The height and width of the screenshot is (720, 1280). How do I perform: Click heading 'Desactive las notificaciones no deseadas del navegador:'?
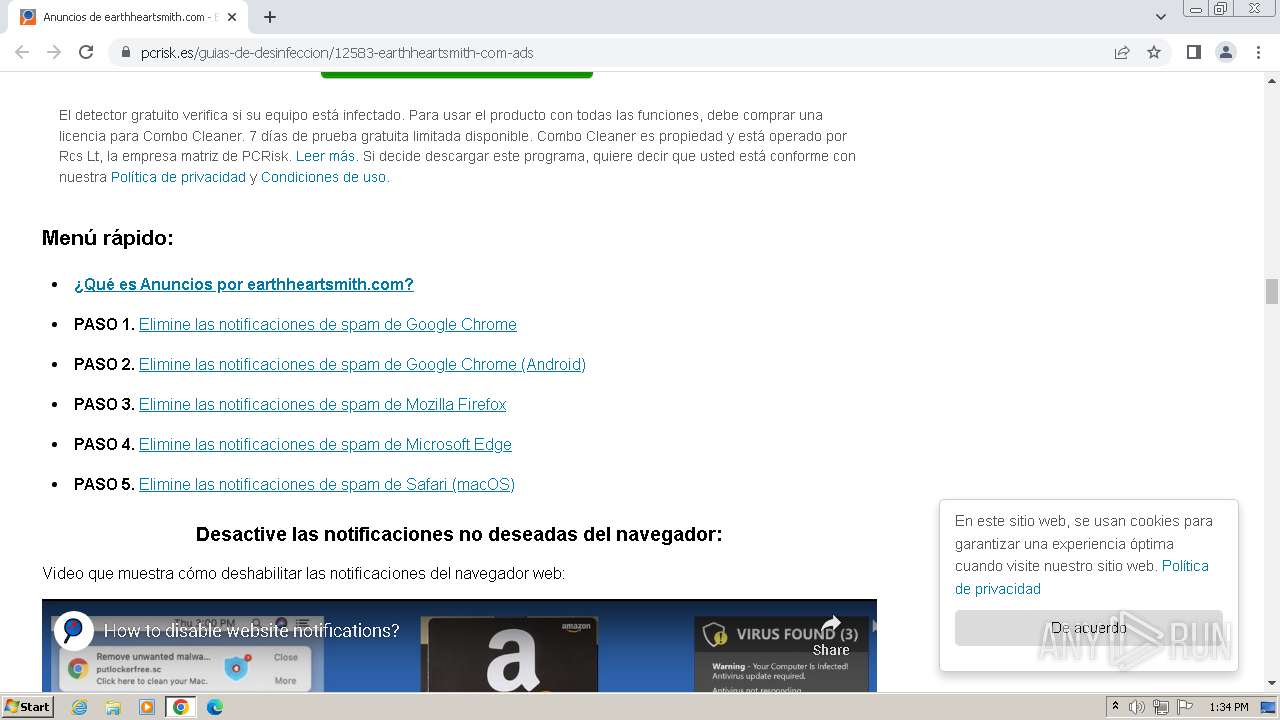point(459,534)
